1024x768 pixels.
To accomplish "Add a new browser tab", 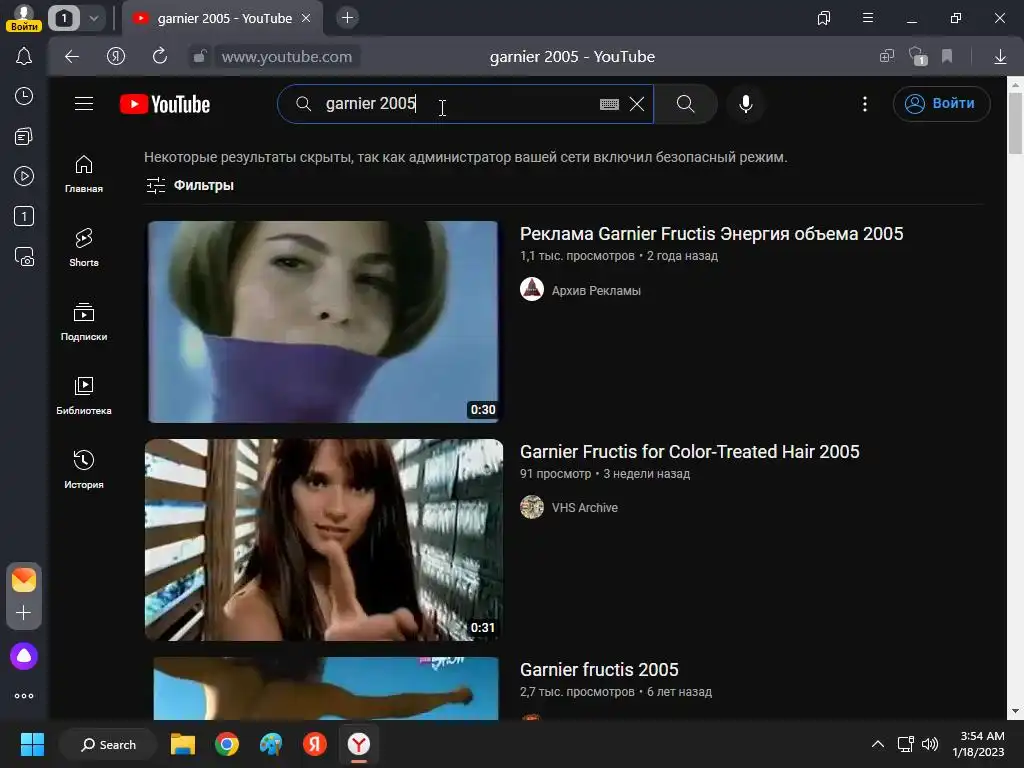I will click(x=347, y=18).
